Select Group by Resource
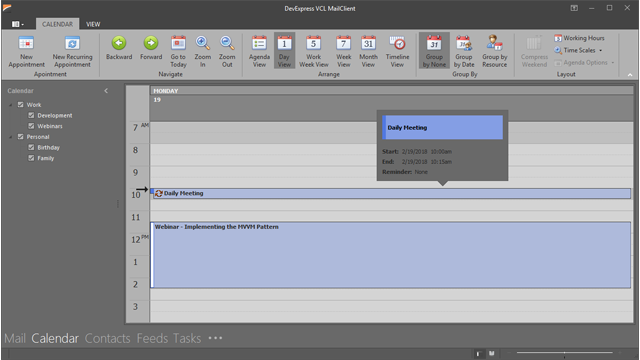The image size is (640, 360). [x=494, y=51]
